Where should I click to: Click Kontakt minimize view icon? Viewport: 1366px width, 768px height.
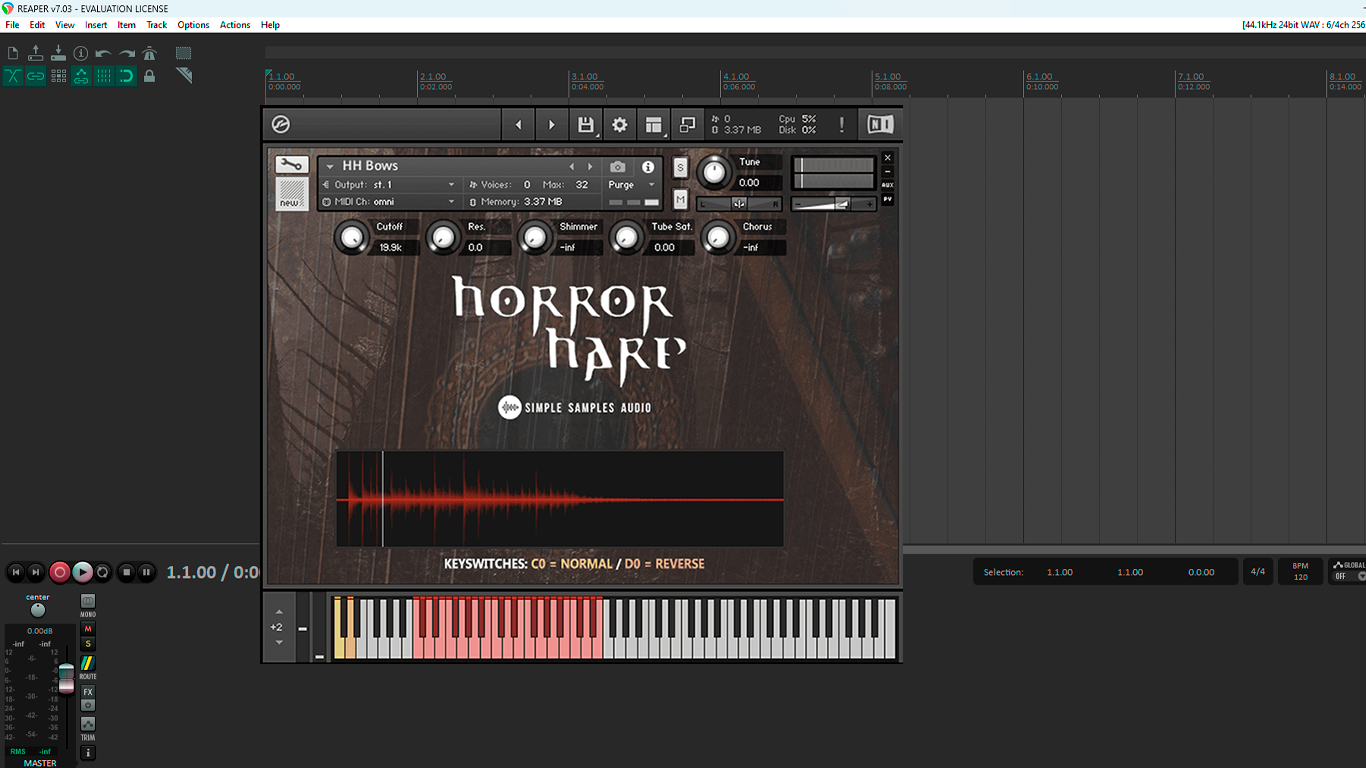coord(687,125)
